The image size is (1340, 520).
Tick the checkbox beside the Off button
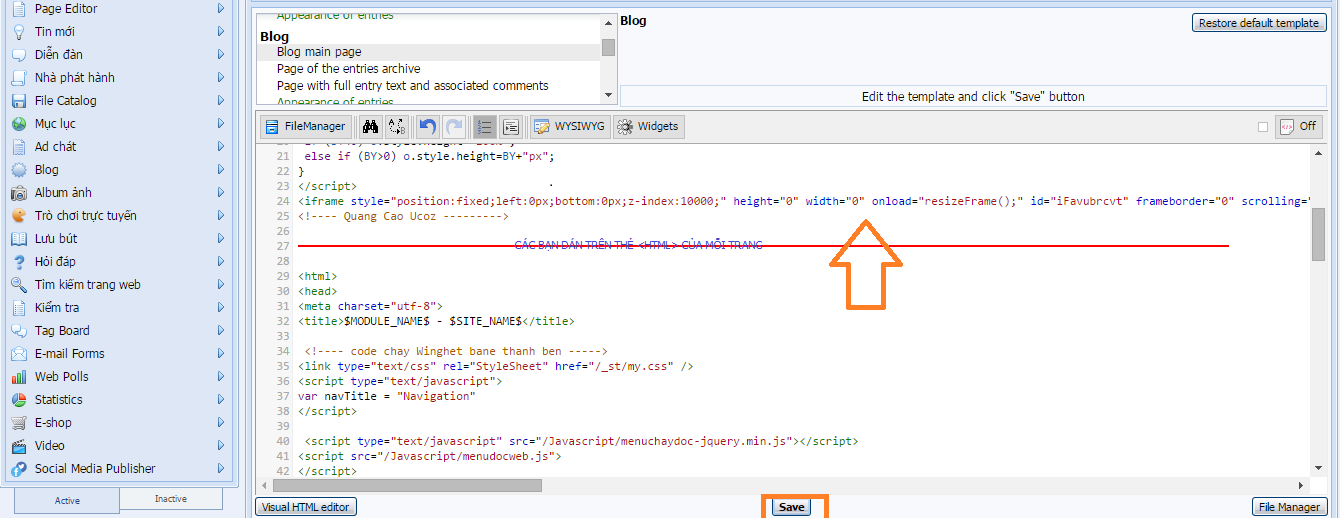[x=1263, y=127]
